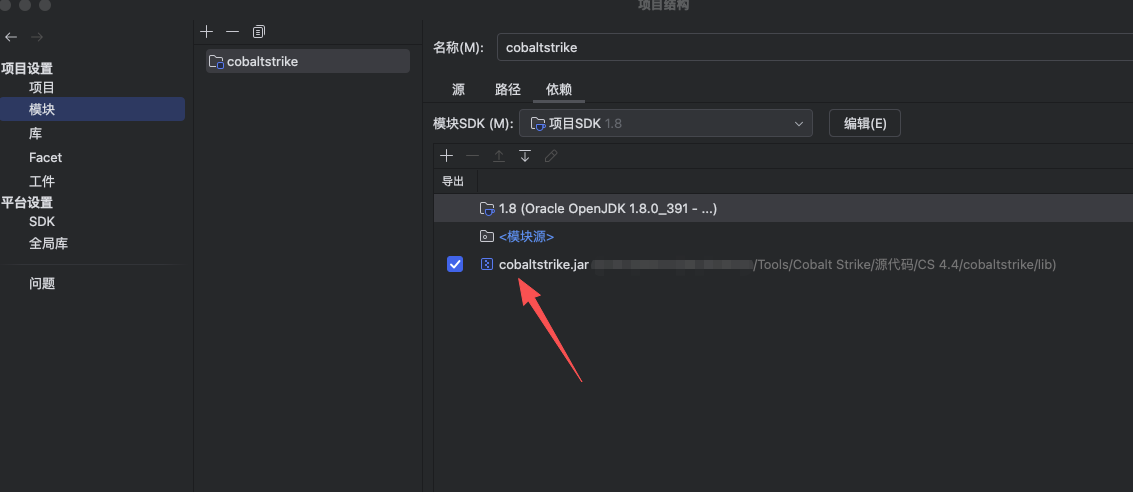Click the back navigation arrow
The width and height of the screenshot is (1133, 492).
point(11,37)
